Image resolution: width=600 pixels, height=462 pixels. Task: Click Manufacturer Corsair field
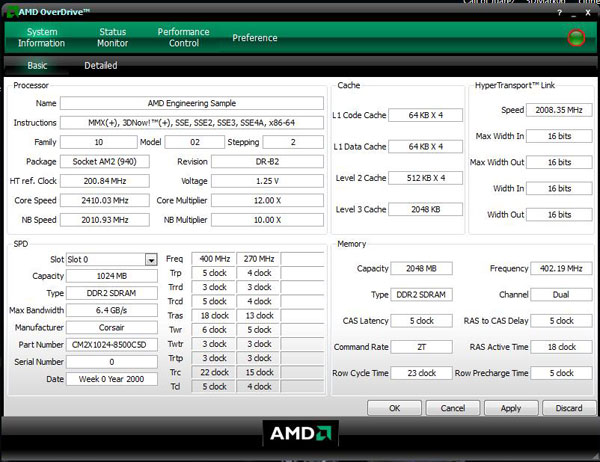click(x=112, y=328)
